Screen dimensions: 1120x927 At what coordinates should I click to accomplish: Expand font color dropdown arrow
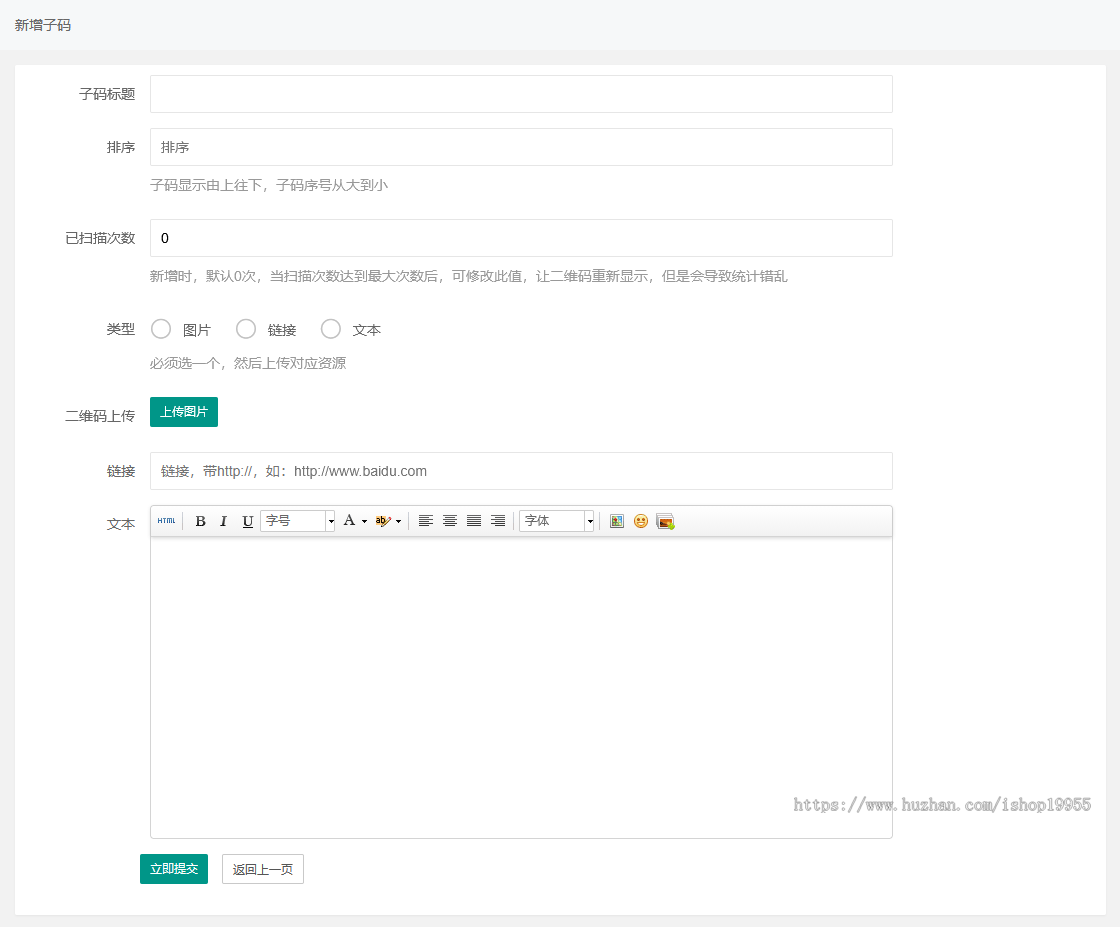364,521
